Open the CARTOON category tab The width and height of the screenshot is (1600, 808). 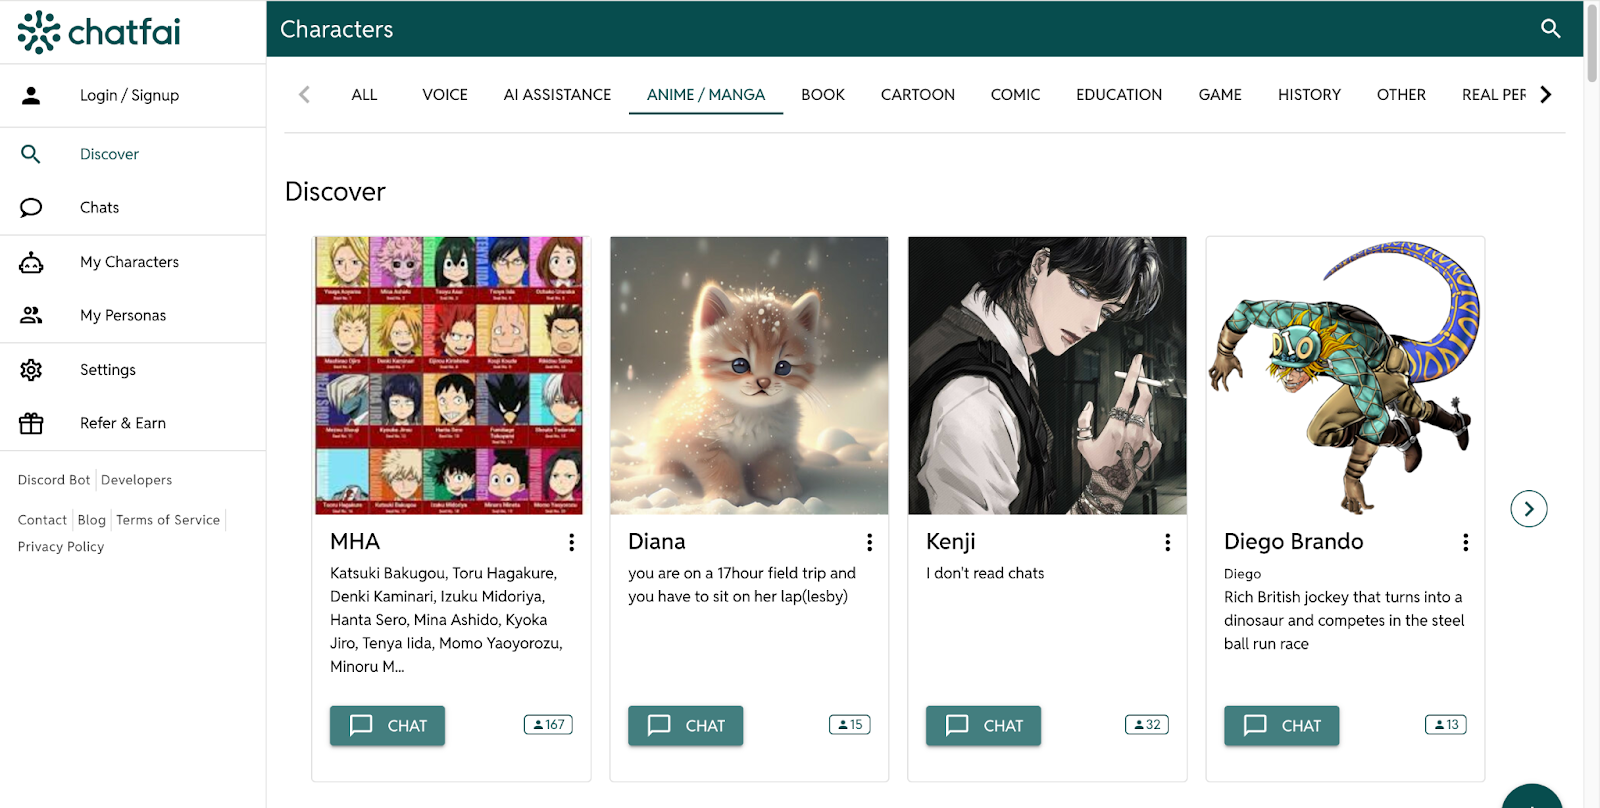918,94
